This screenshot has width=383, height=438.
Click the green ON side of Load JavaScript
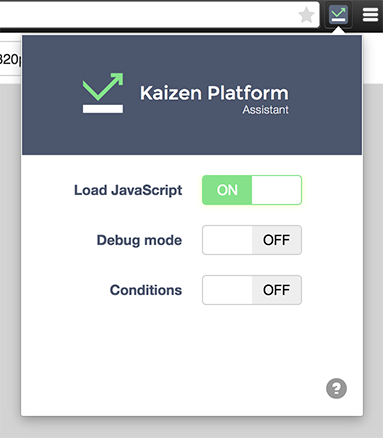pos(227,190)
